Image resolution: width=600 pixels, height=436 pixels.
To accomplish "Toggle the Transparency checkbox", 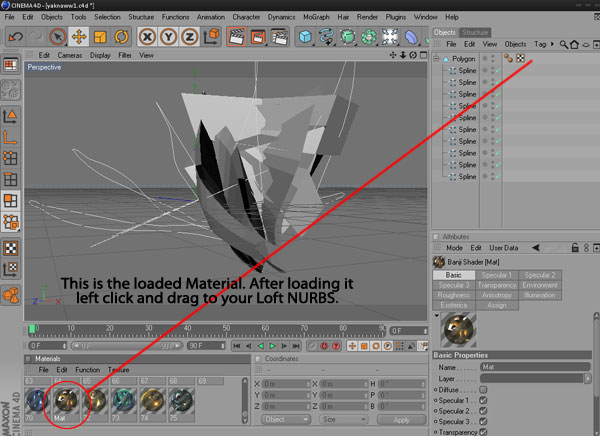I will (x=483, y=432).
